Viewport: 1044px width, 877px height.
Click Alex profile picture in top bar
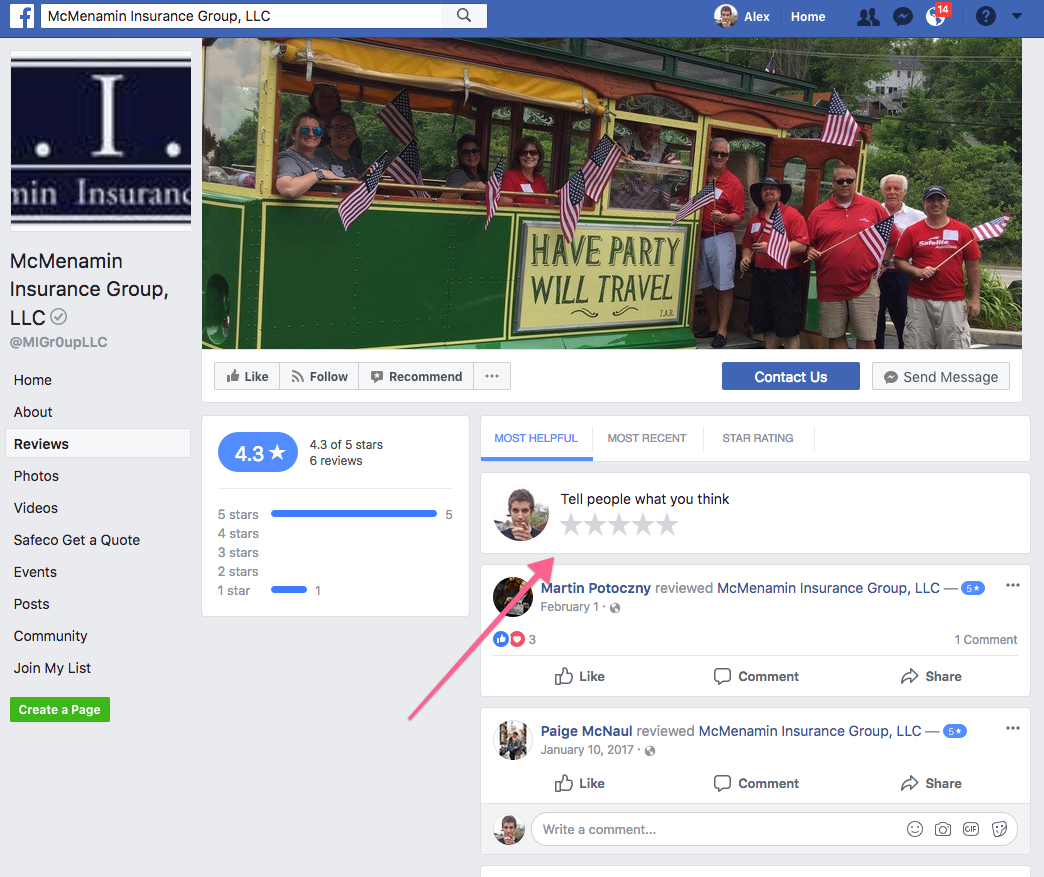pyautogui.click(x=726, y=16)
